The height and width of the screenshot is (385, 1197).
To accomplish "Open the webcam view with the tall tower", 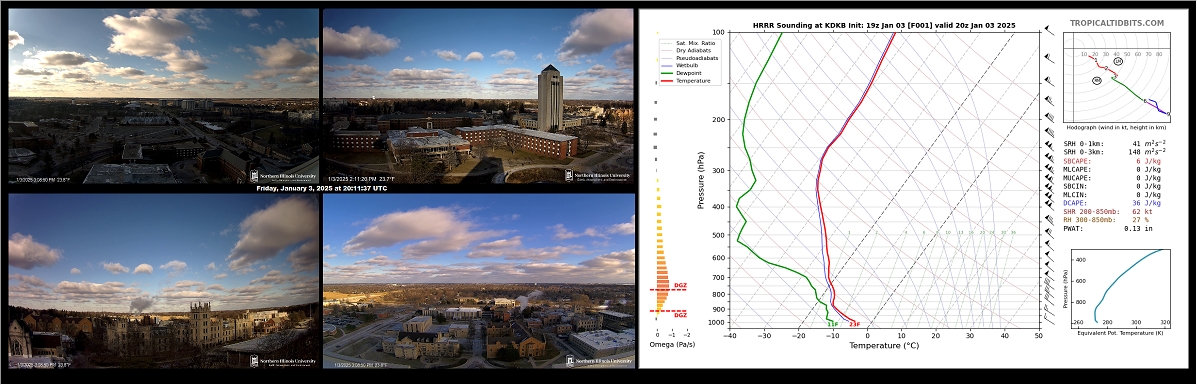I will (x=478, y=96).
